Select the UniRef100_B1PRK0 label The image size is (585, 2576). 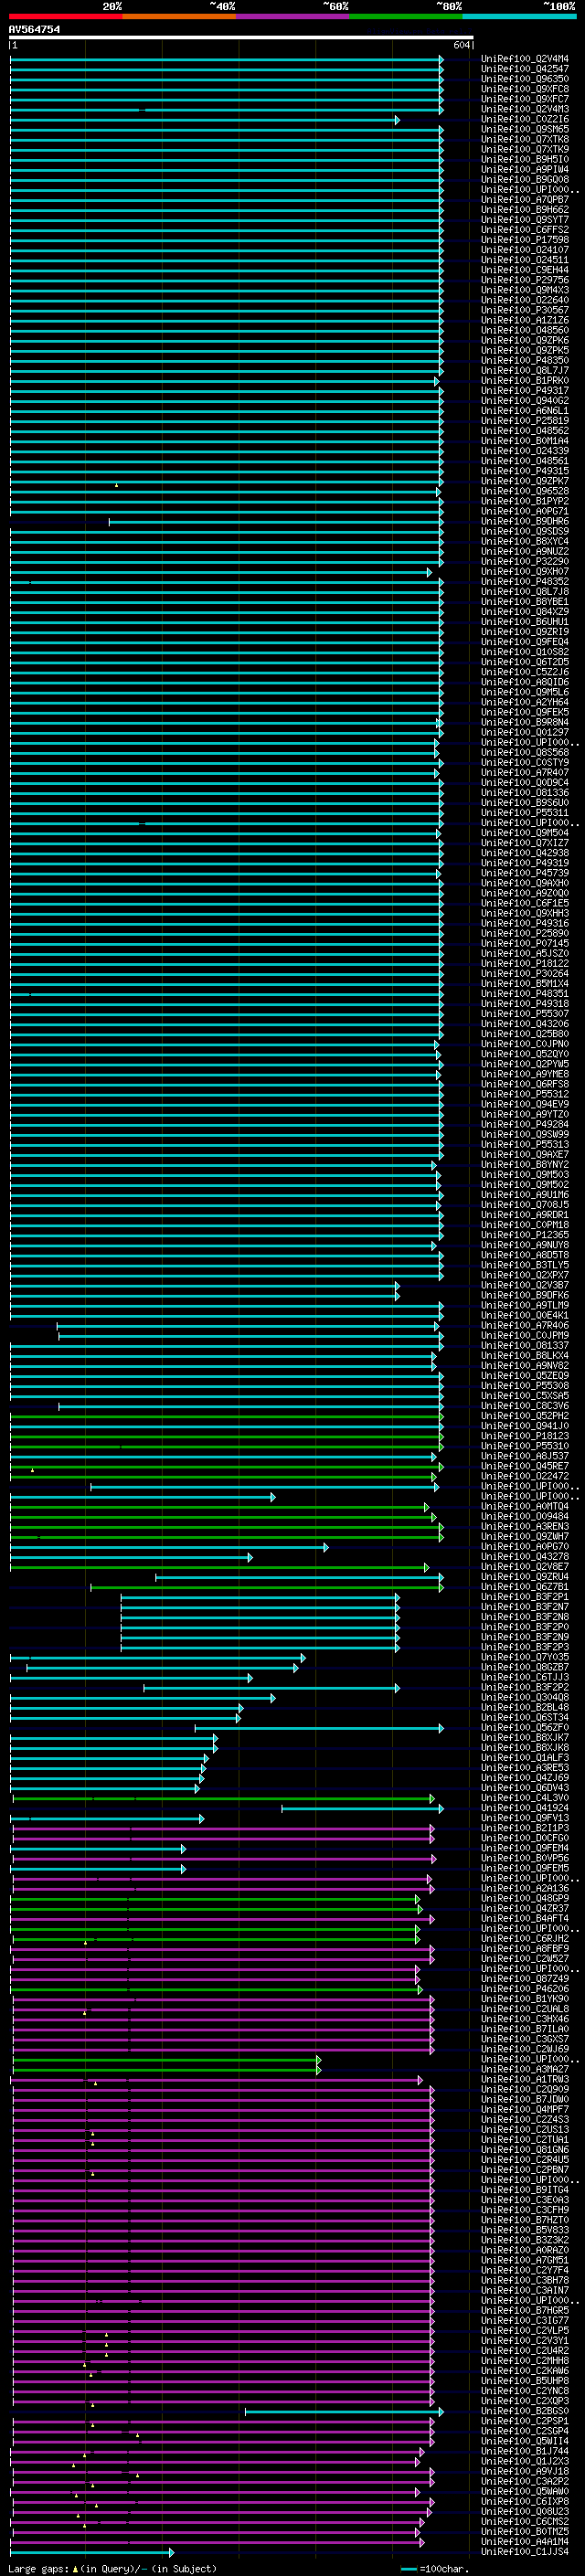pos(525,381)
